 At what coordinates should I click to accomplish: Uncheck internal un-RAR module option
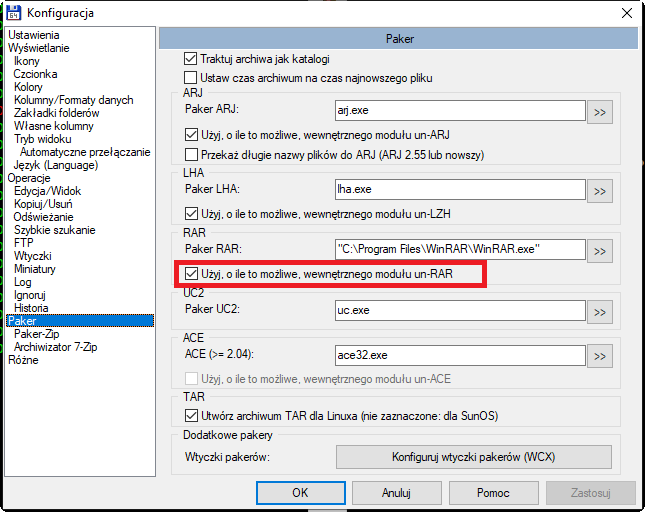click(191, 274)
